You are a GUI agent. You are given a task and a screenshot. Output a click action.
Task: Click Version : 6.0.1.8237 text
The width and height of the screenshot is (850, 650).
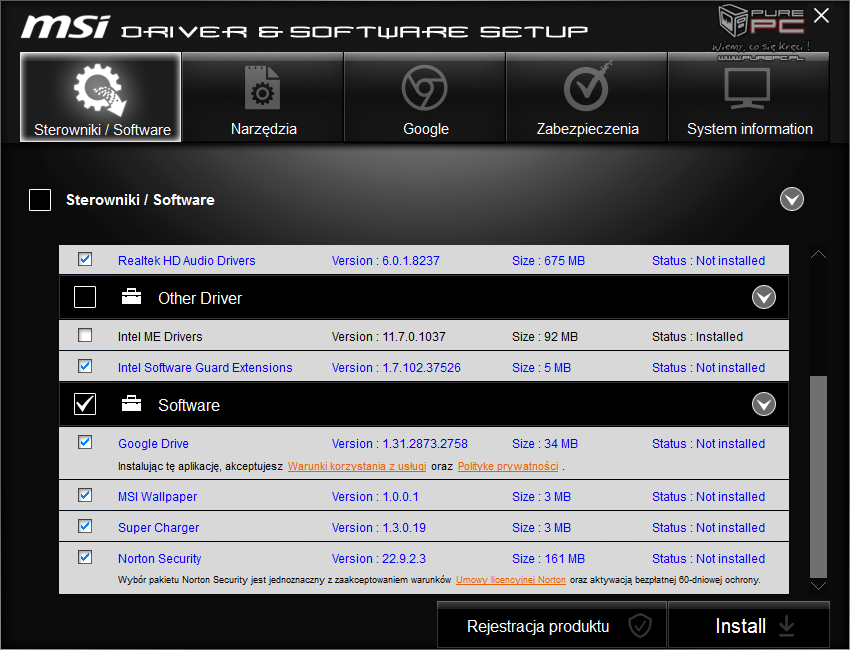point(385,261)
